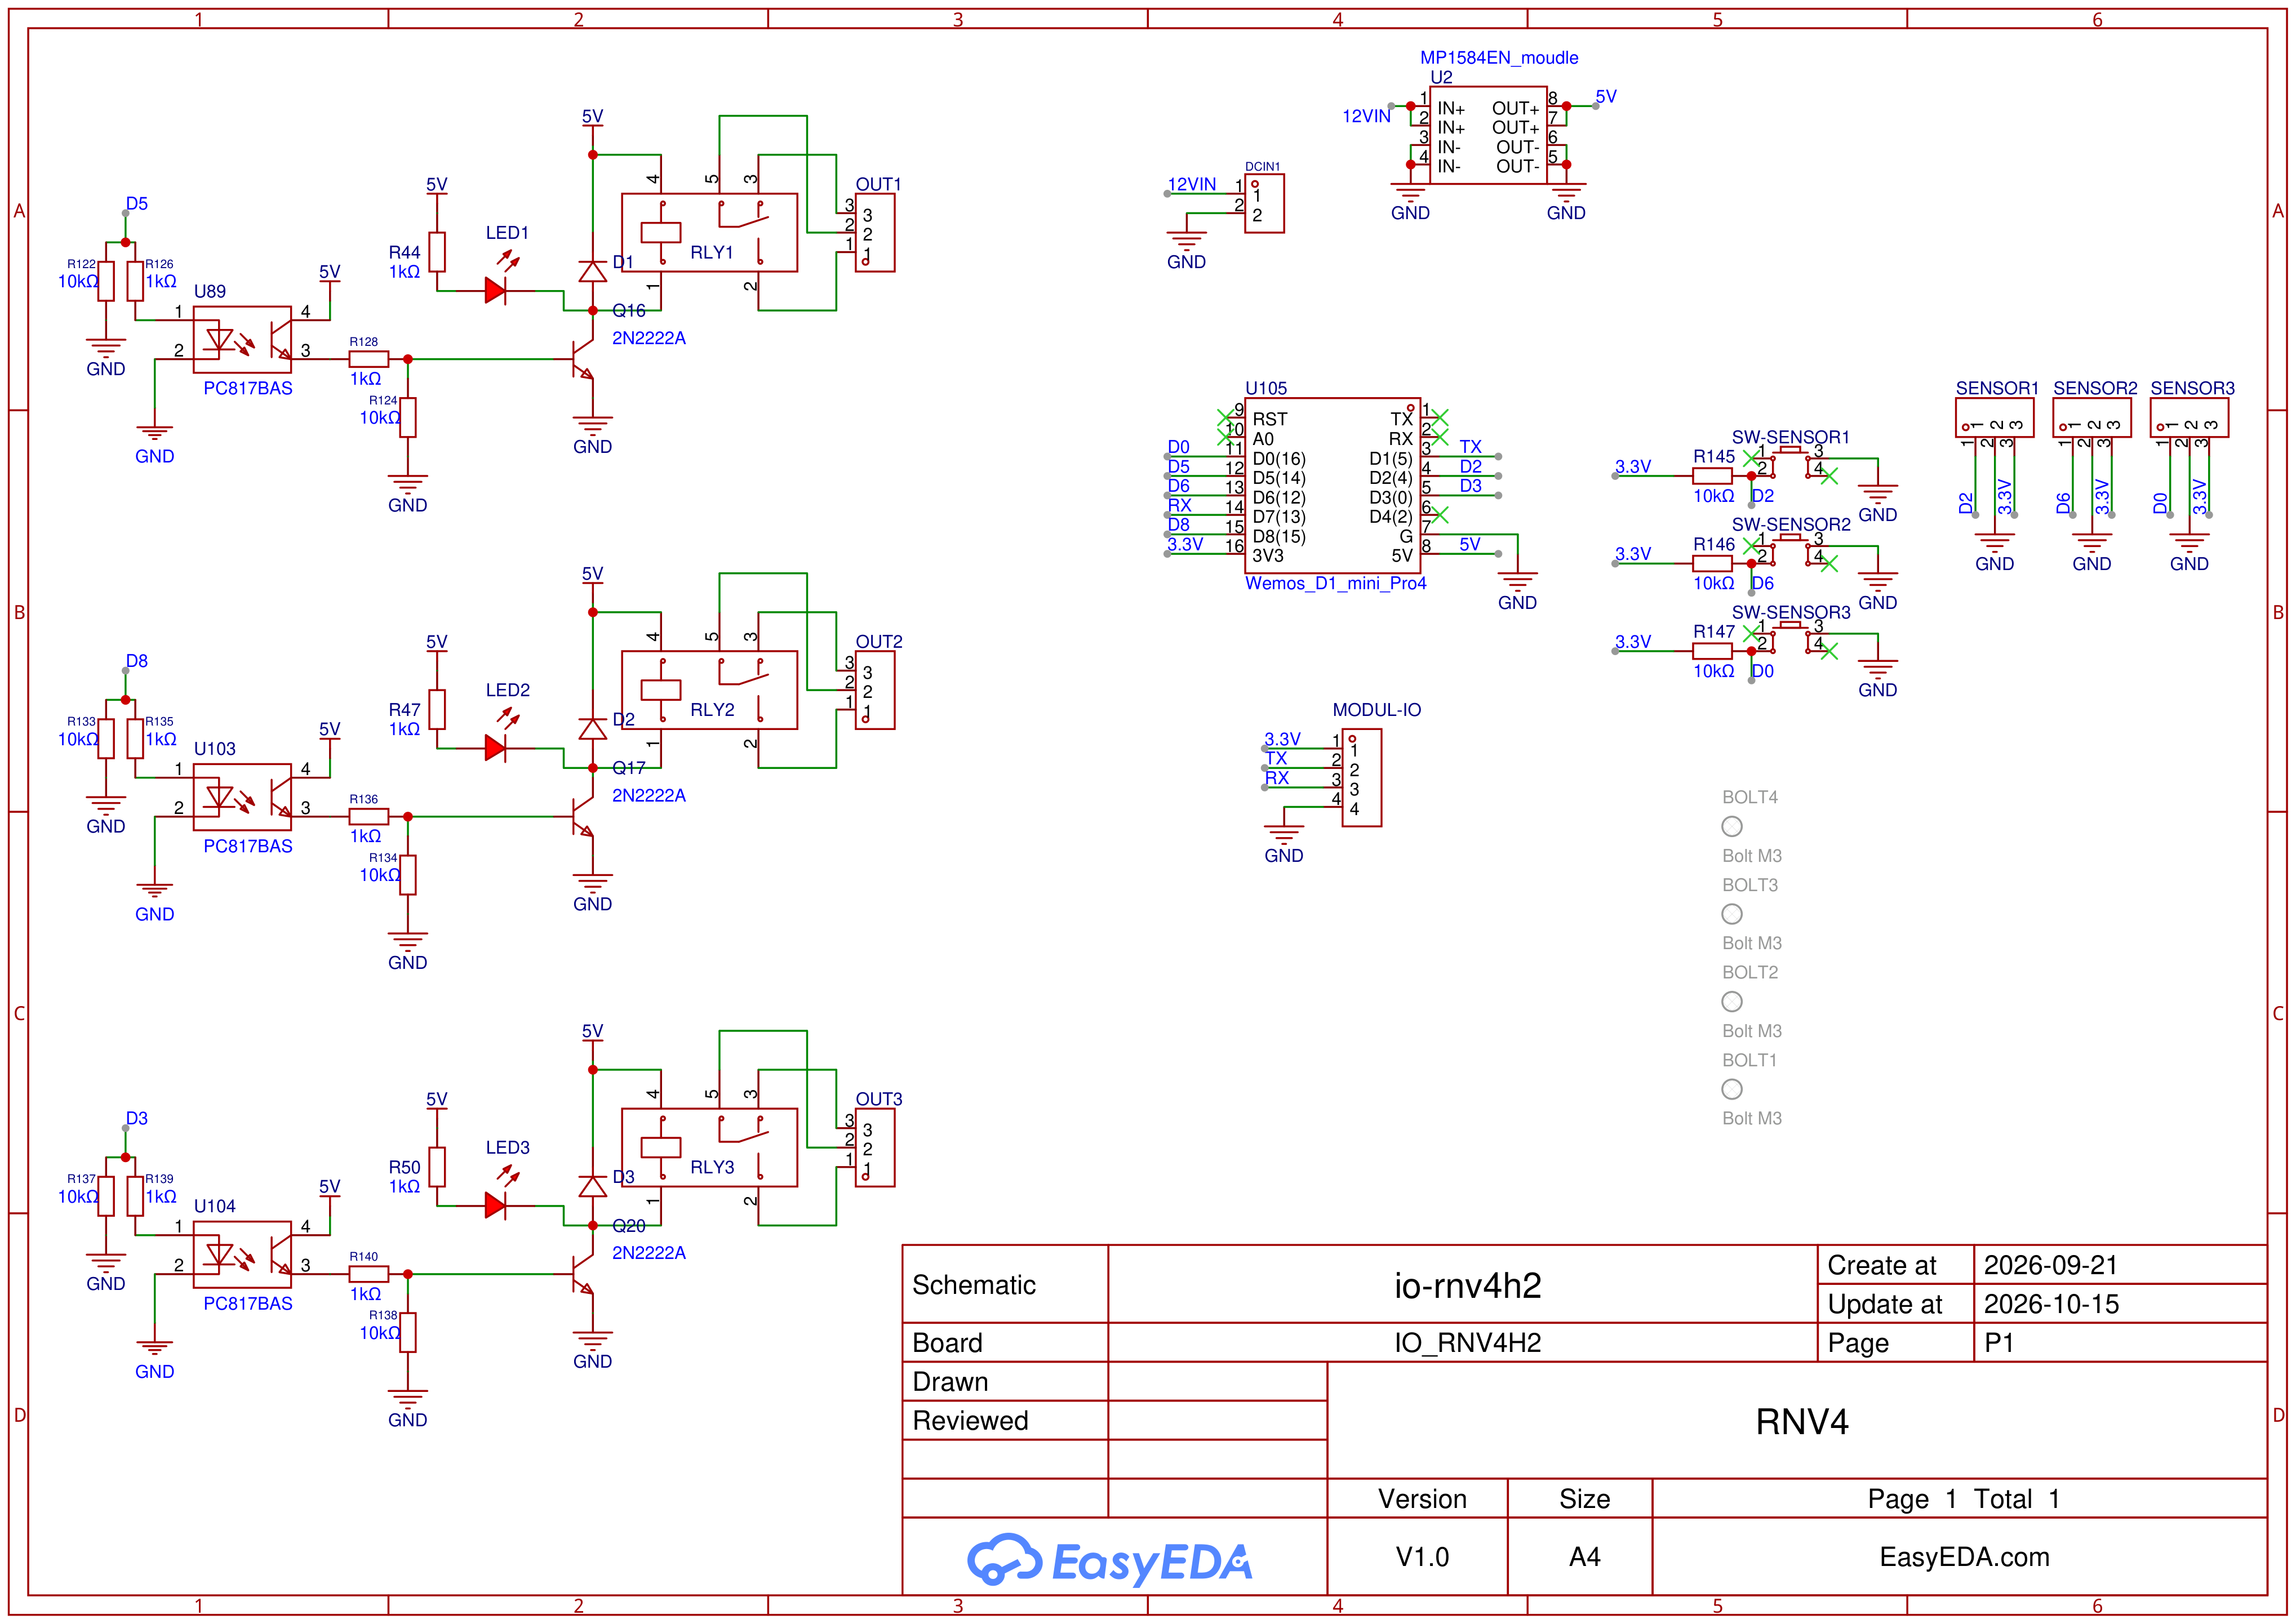Select the BOLT1 mounting hole circle

pos(1732,1089)
